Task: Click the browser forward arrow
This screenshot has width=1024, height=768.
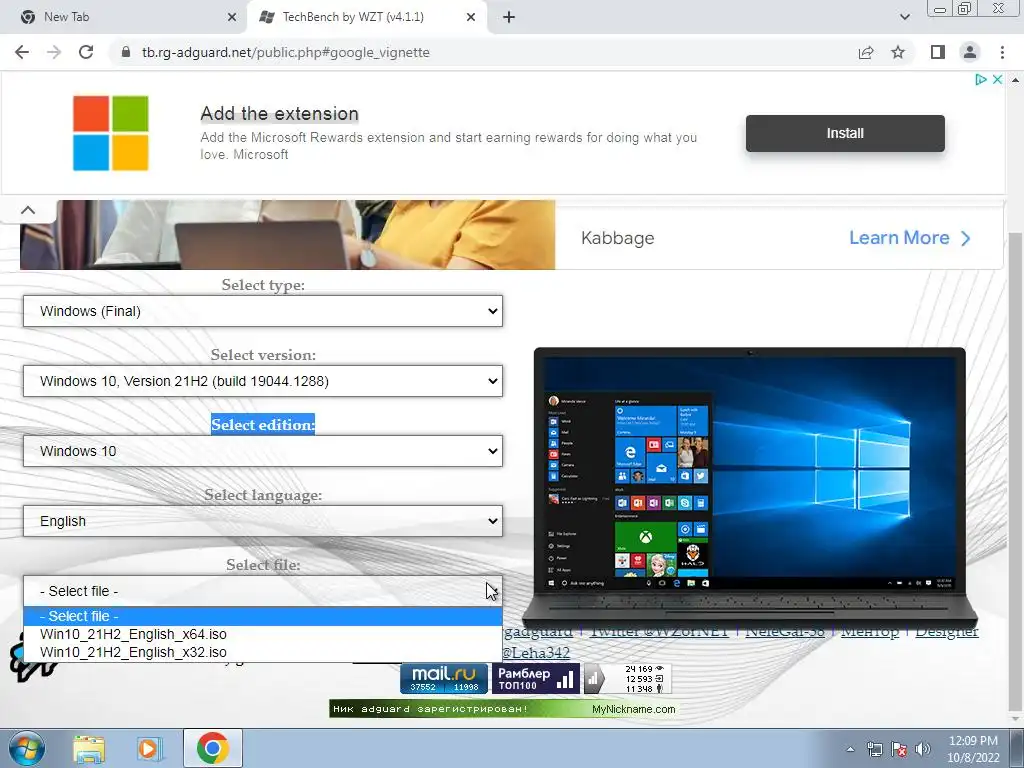Action: coord(54,52)
